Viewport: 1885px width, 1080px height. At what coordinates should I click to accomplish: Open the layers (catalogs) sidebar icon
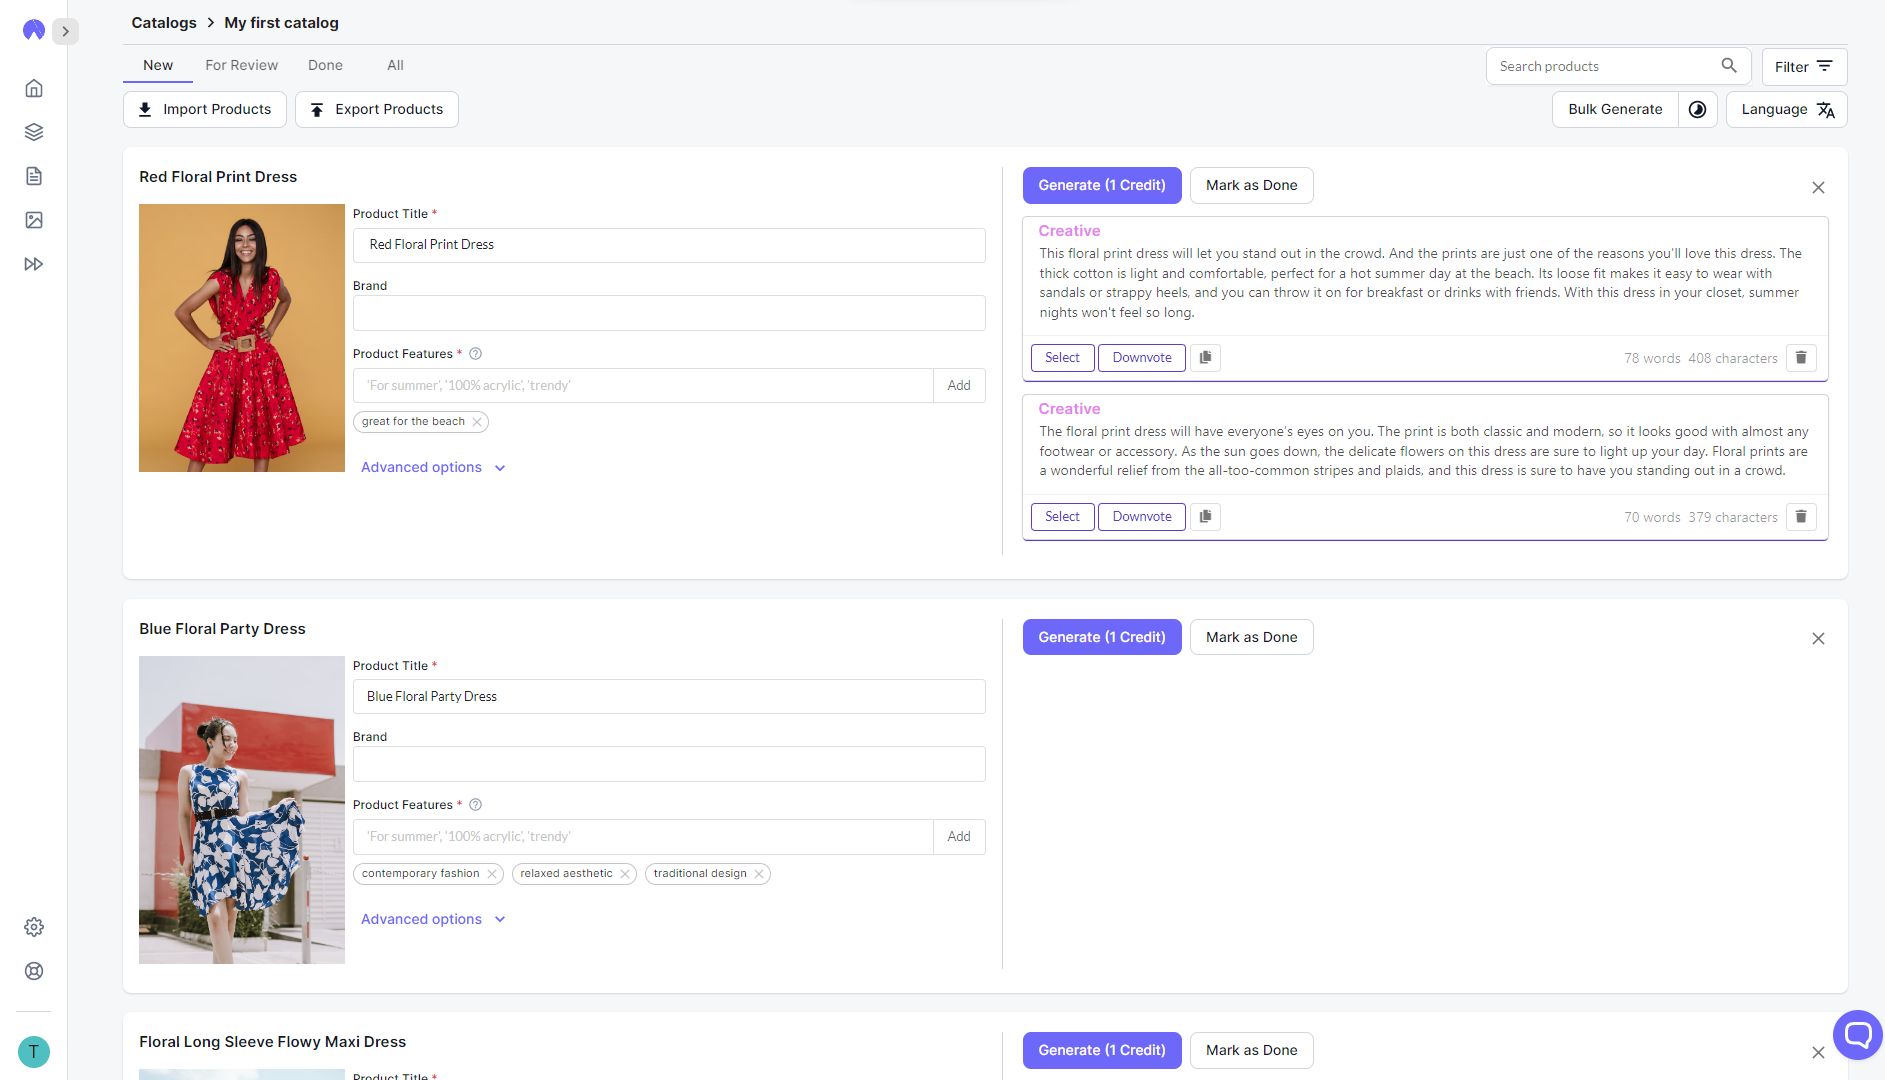(x=34, y=132)
